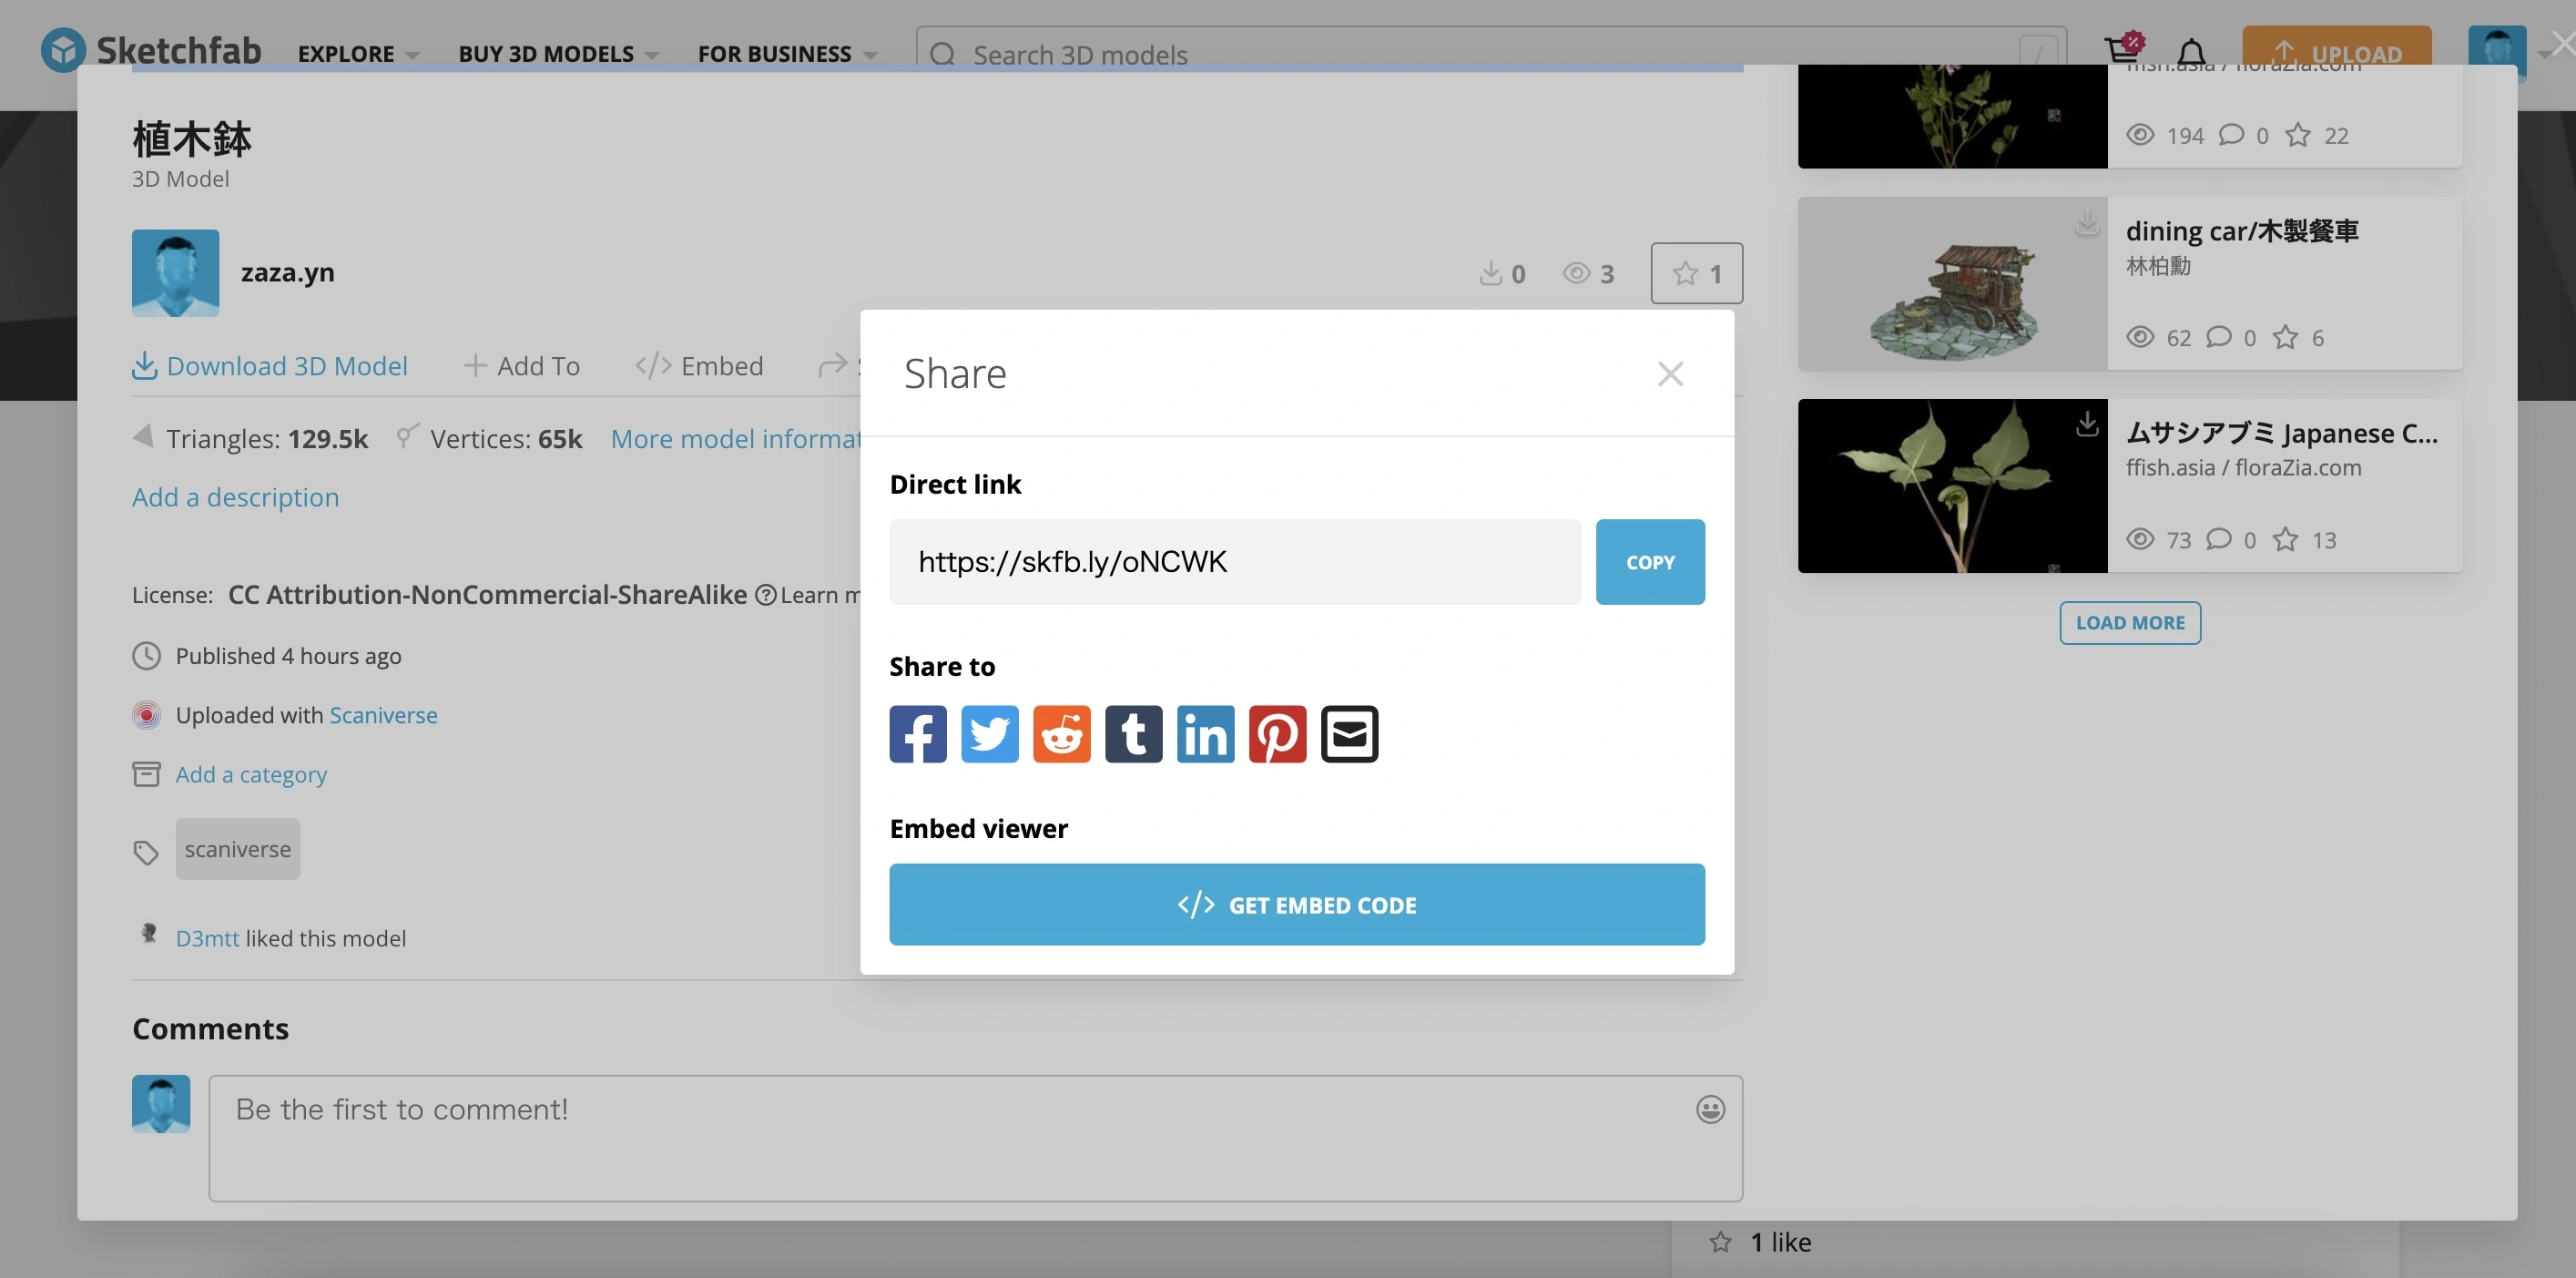This screenshot has width=2576, height=1278.
Task: Share model via email icon
Action: pyautogui.click(x=1350, y=734)
